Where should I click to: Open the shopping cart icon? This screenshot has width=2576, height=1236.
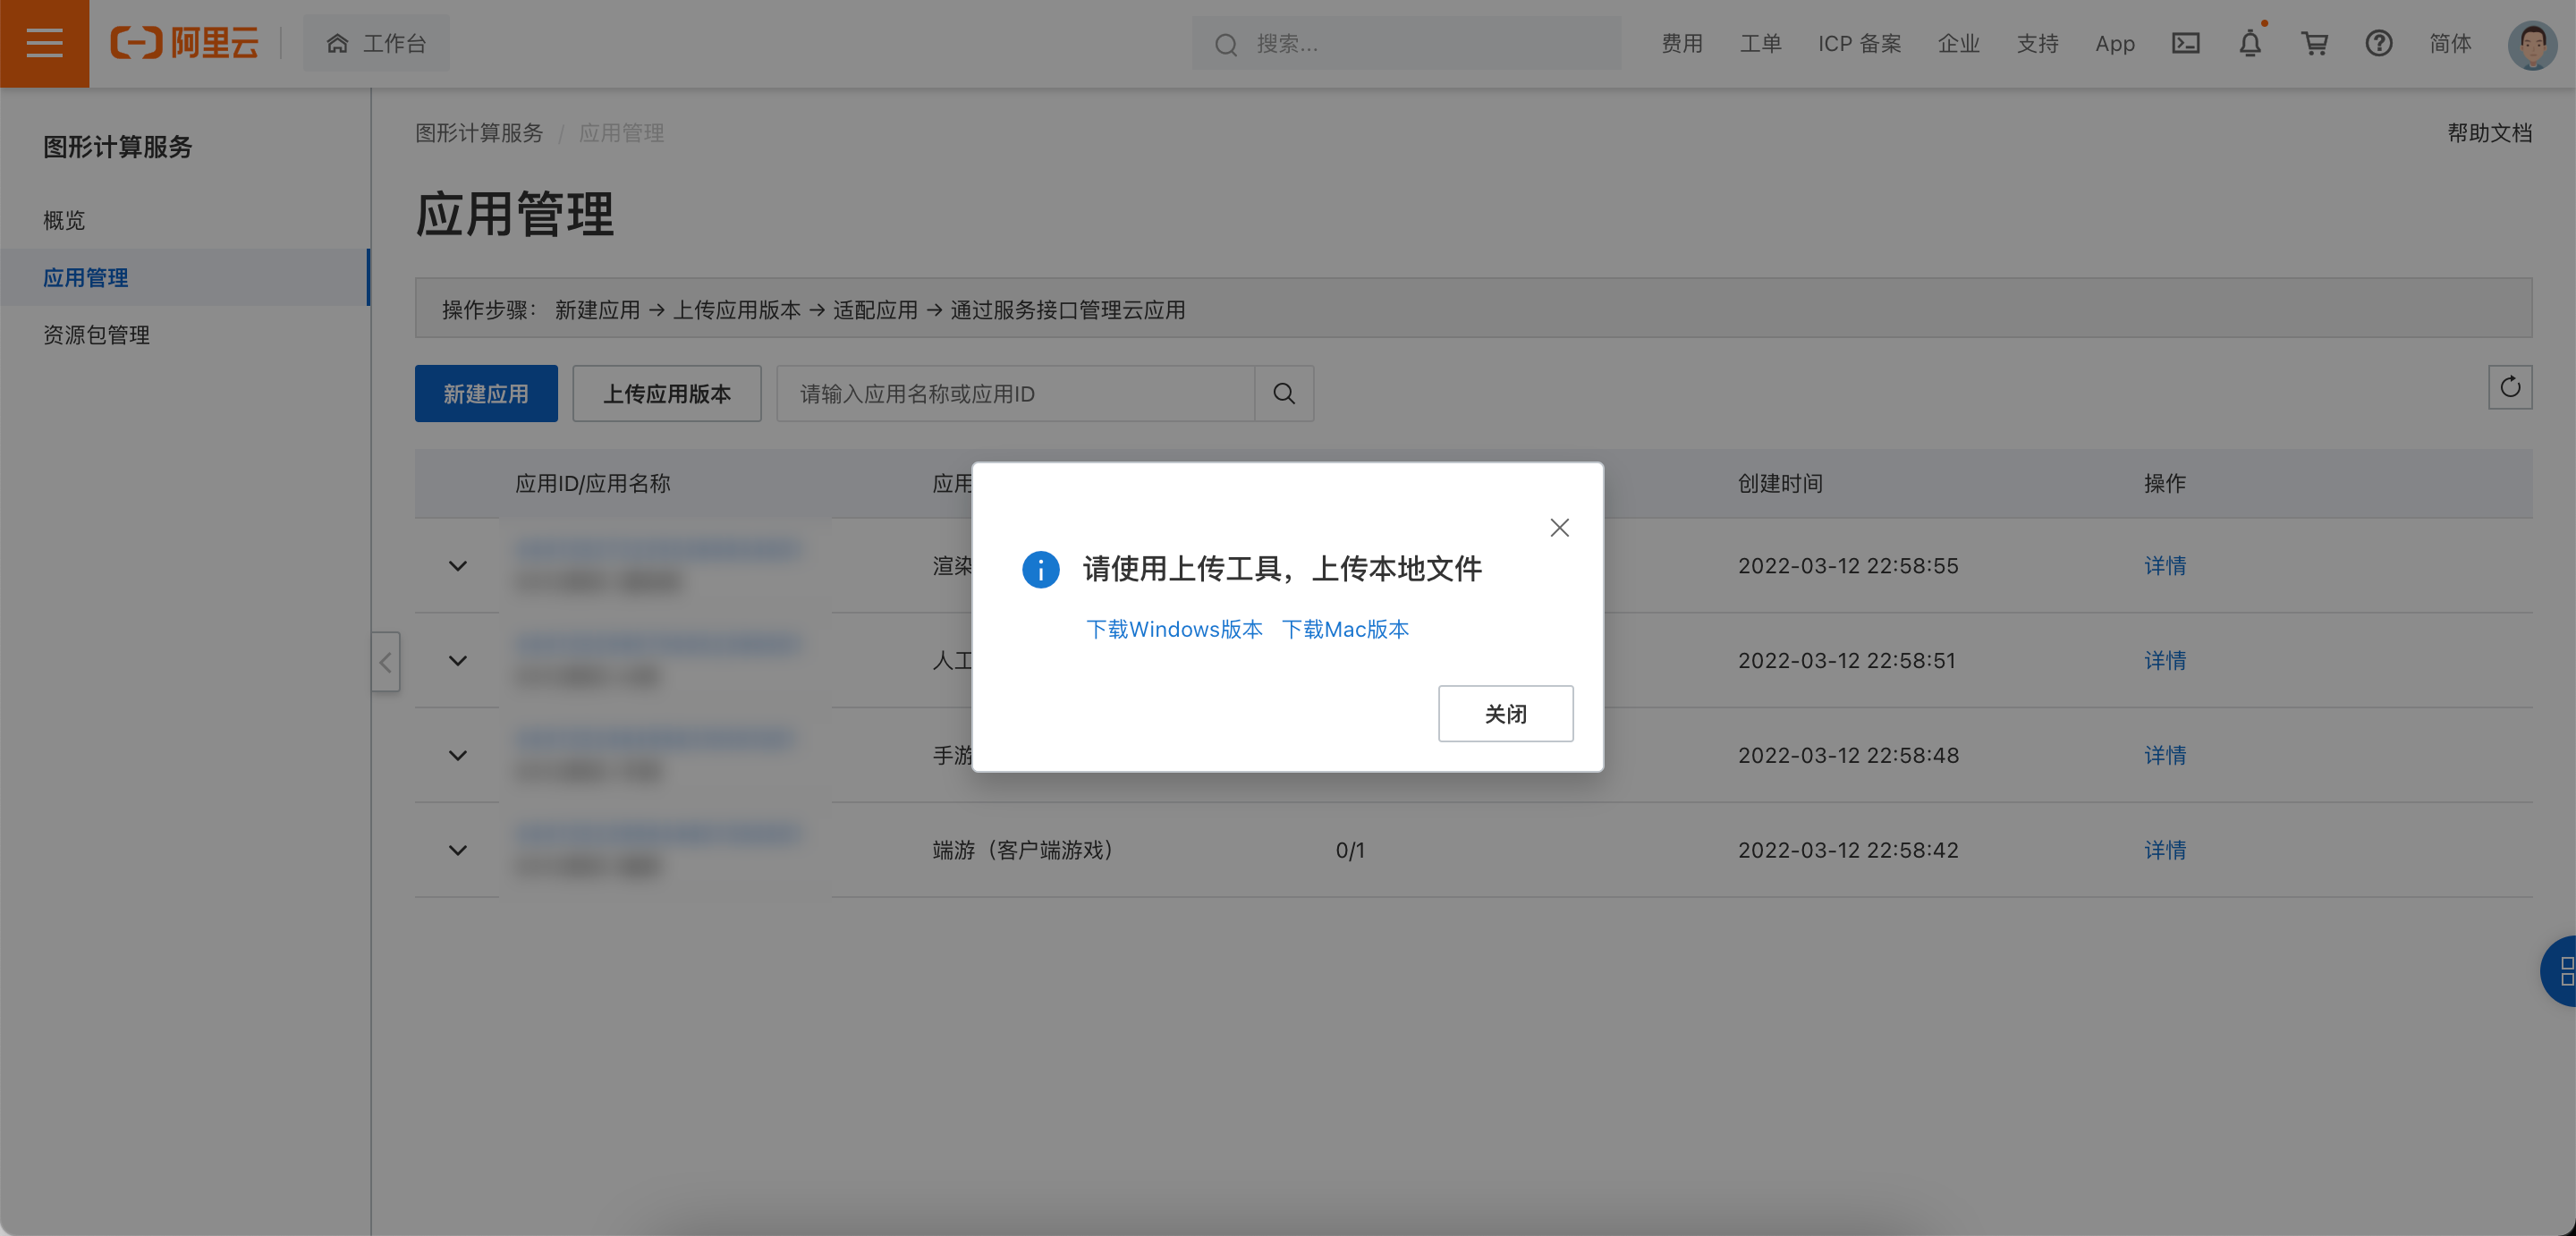[2314, 43]
